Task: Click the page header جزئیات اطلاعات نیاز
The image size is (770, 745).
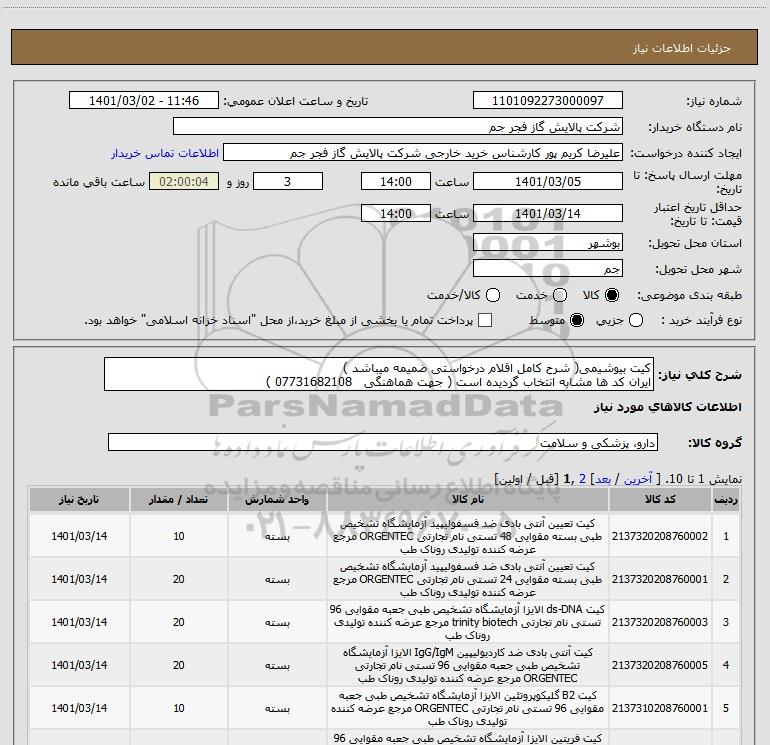Action: point(682,48)
